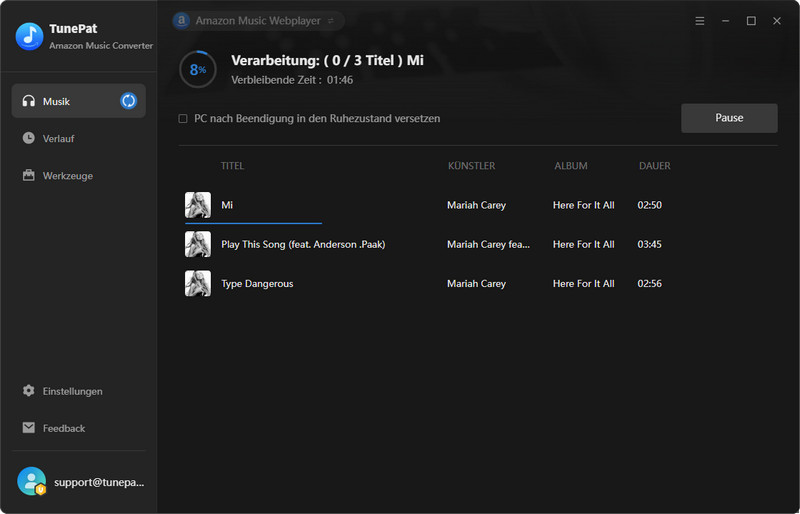Select the track title Mi
This screenshot has width=800, height=514.
click(227, 205)
